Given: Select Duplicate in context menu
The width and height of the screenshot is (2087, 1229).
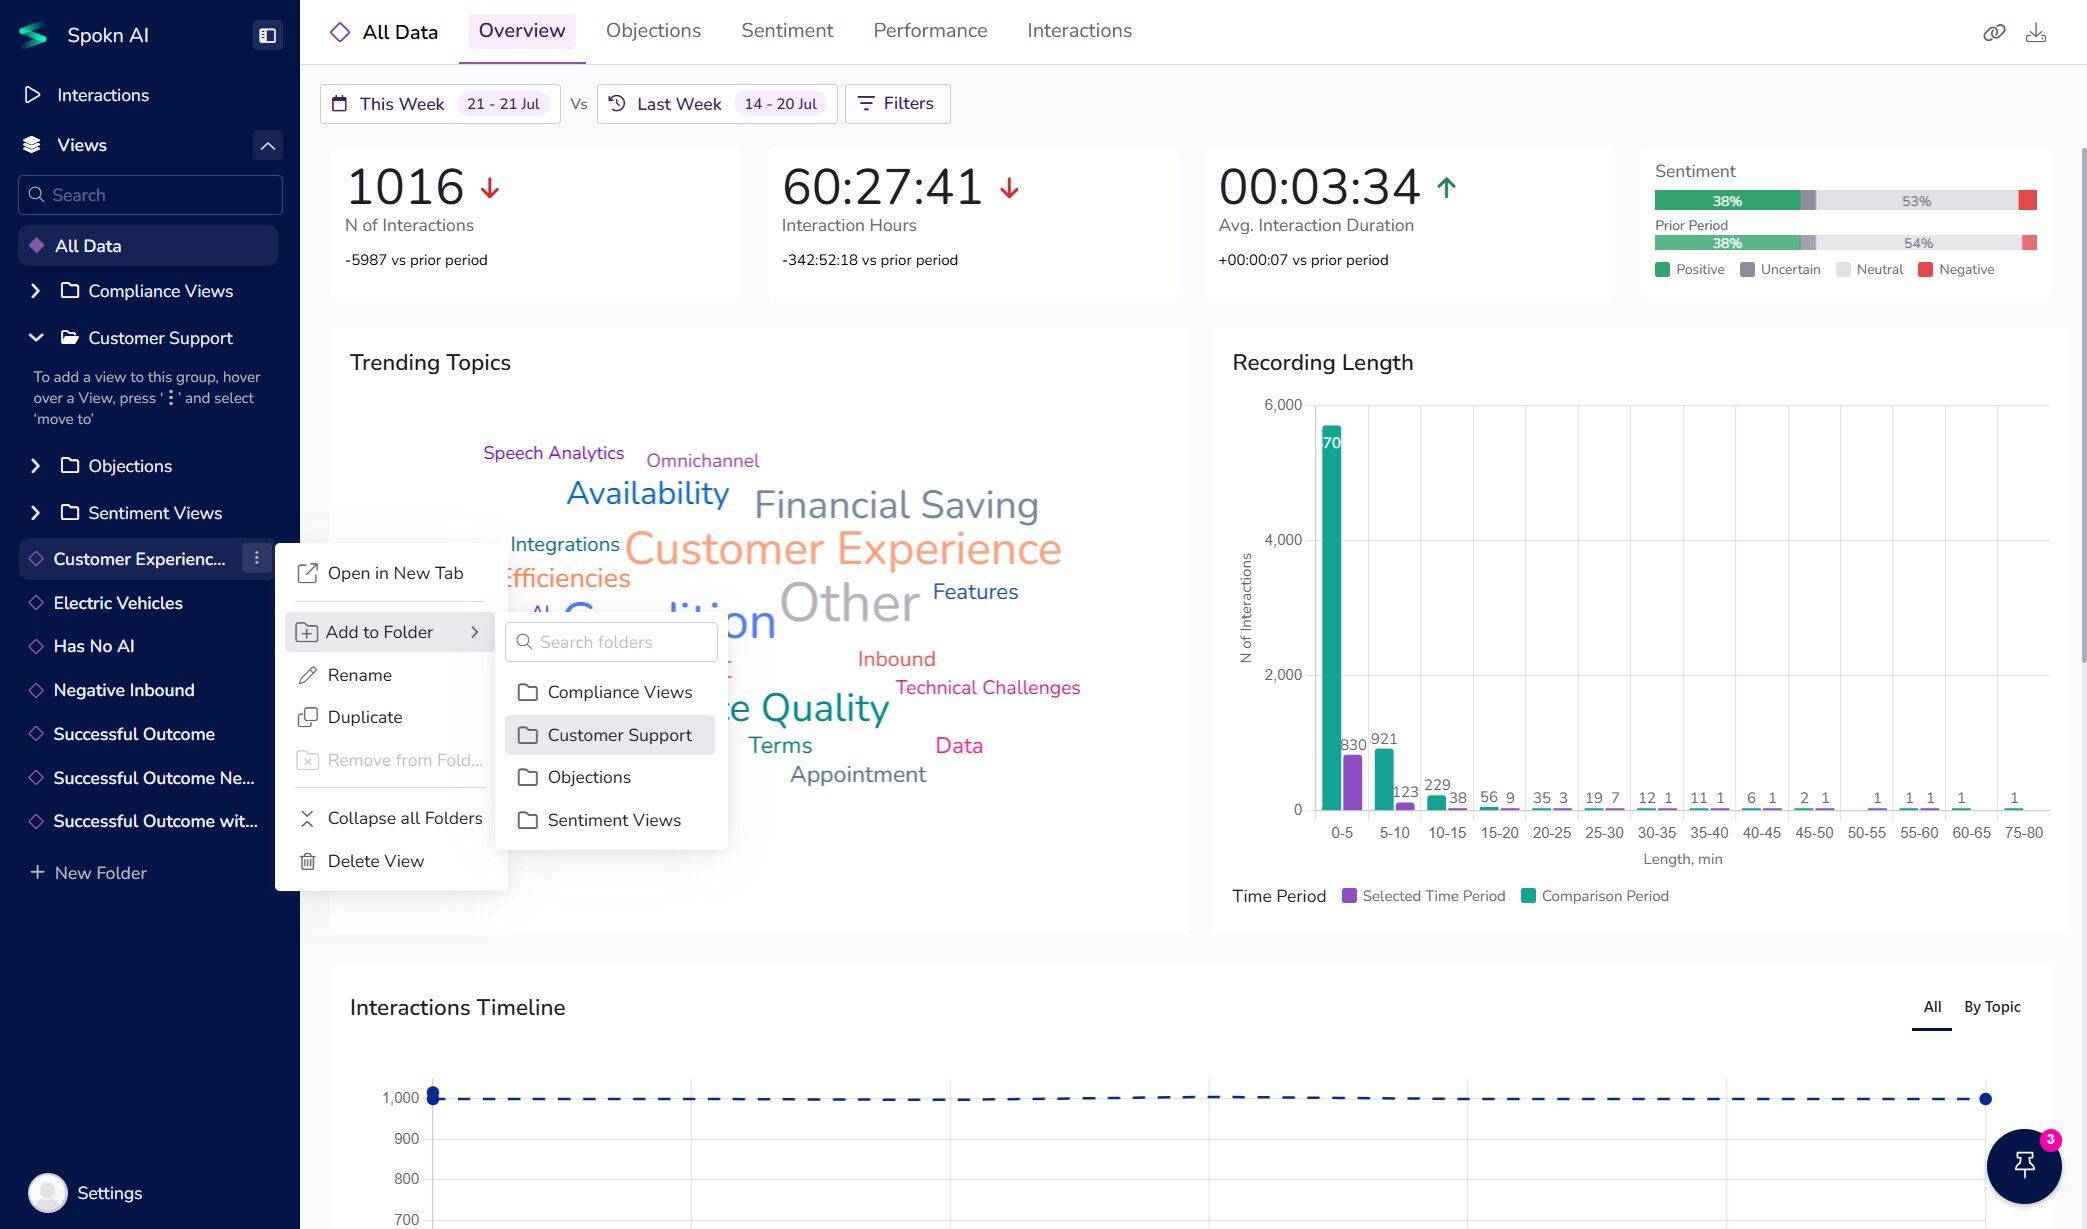Looking at the screenshot, I should [x=364, y=717].
